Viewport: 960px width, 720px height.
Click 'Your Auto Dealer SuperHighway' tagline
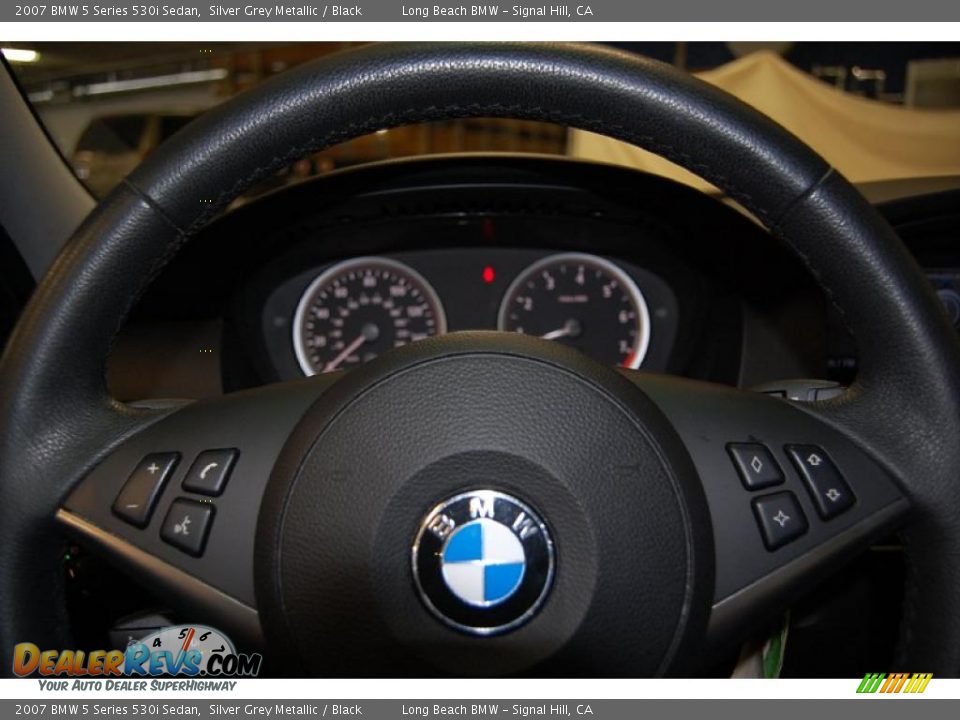pos(137,686)
